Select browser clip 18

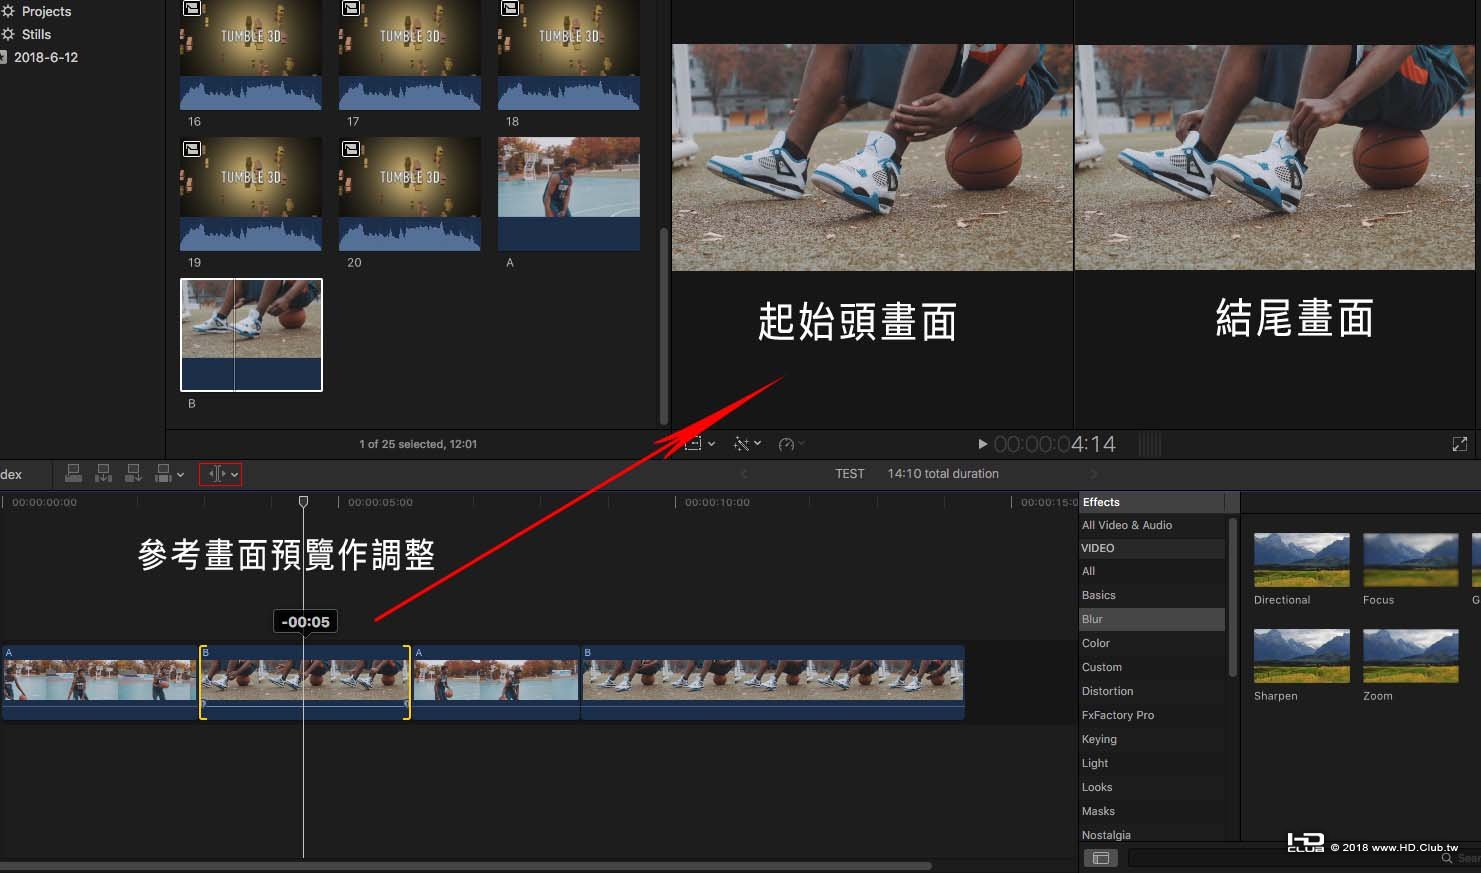tap(569, 55)
